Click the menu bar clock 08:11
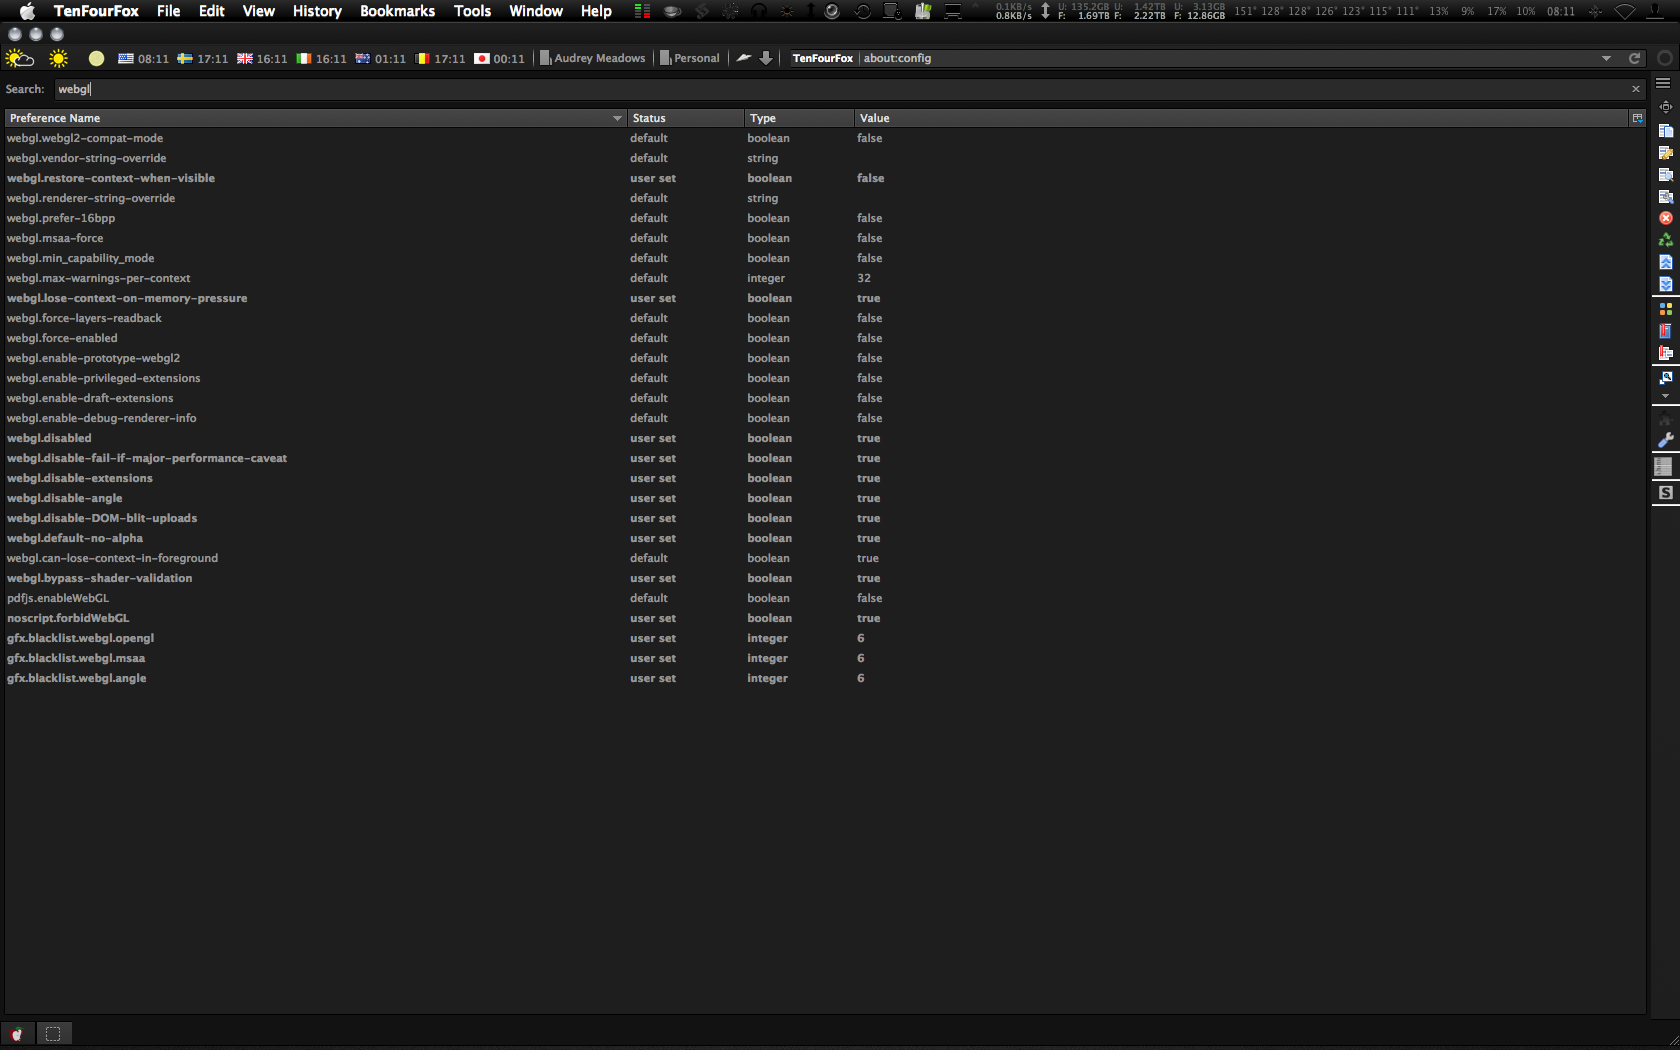This screenshot has height=1050, width=1680. (x=1561, y=12)
